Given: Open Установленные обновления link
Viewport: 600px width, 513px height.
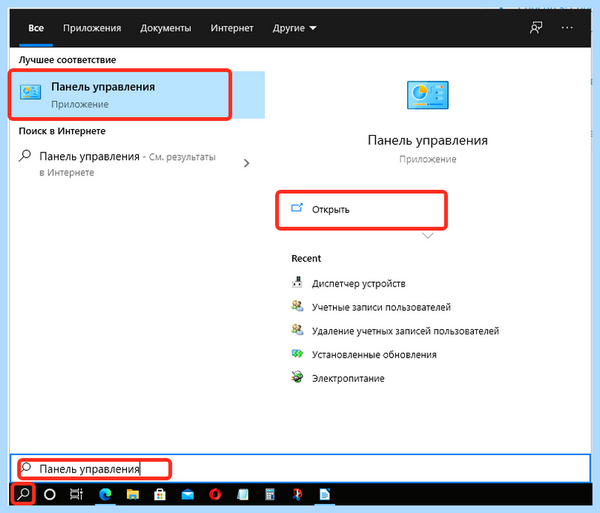Looking at the screenshot, I should (x=374, y=355).
